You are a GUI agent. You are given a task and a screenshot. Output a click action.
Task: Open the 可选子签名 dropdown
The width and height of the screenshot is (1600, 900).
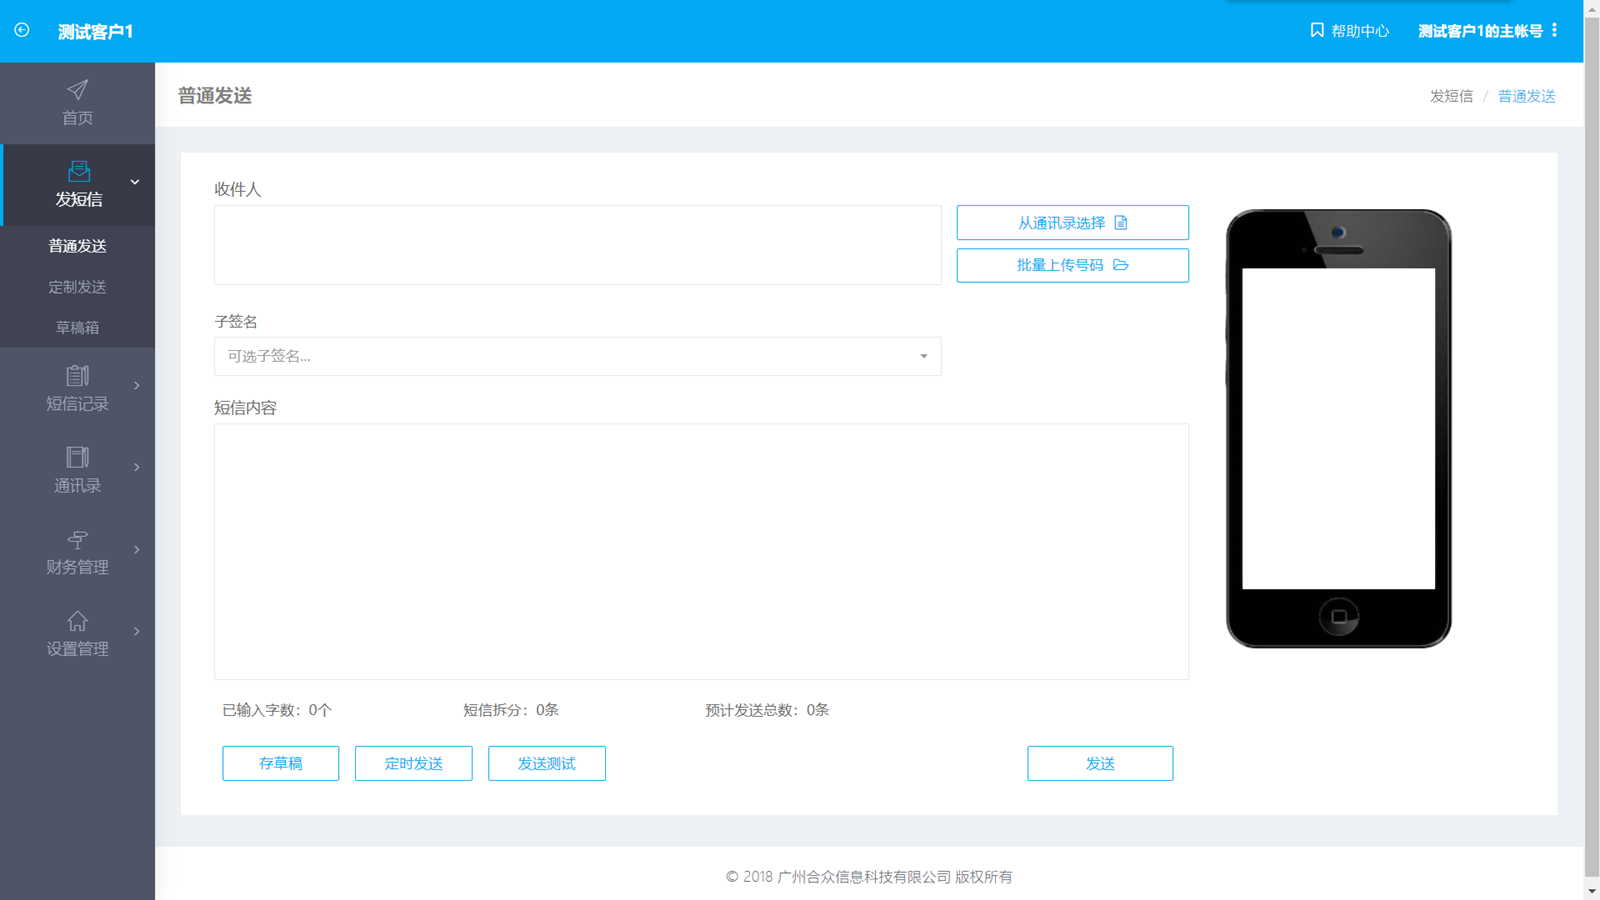click(x=577, y=356)
